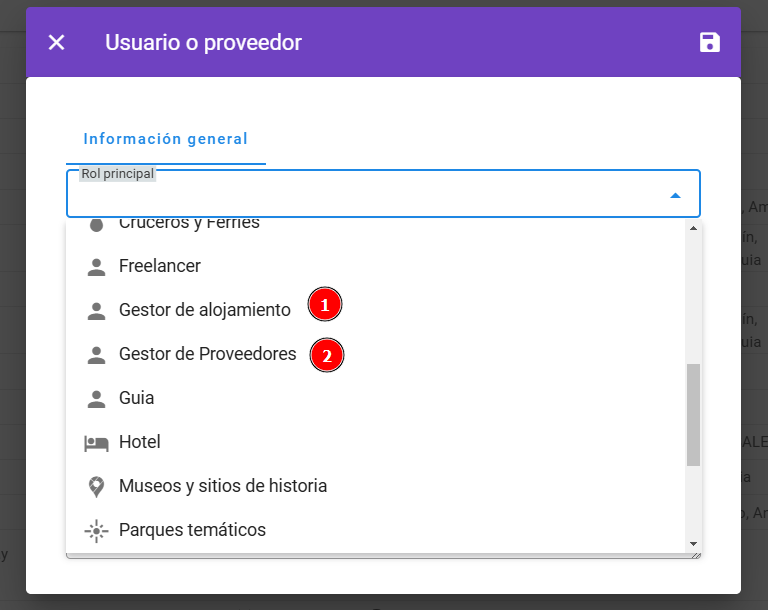This screenshot has width=768, height=610.
Task: Click person icon beside Gestor de alojamiento
Action: (96, 311)
